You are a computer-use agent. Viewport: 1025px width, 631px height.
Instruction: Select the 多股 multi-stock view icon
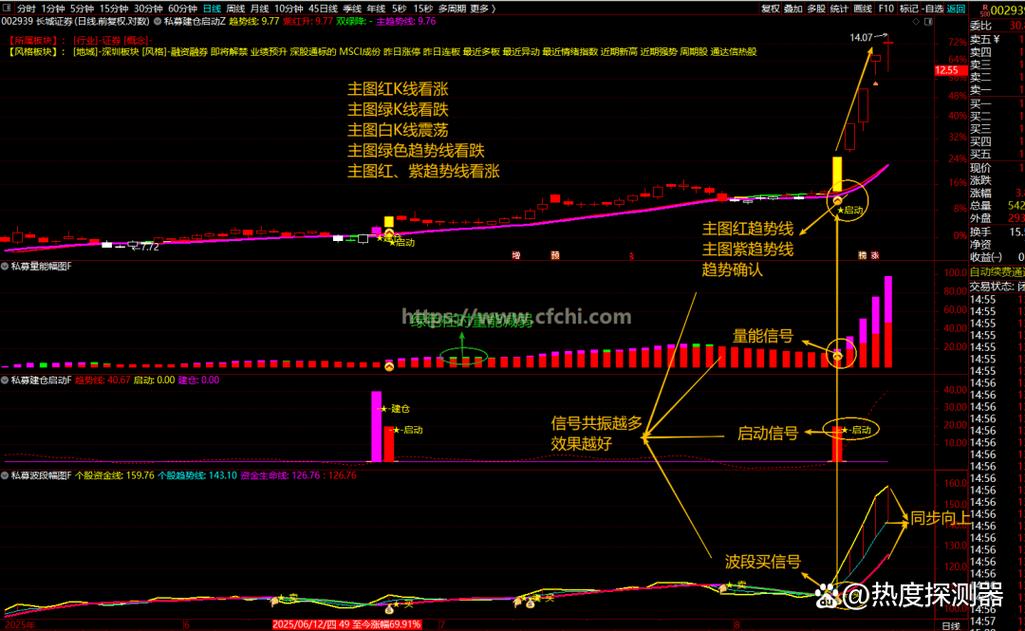pyautogui.click(x=816, y=7)
